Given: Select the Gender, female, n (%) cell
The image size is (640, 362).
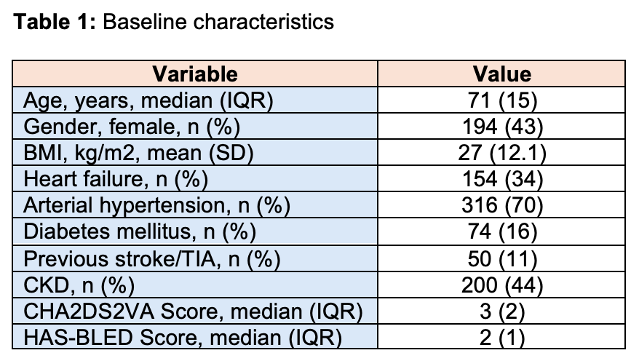Looking at the screenshot, I should 195,126.
